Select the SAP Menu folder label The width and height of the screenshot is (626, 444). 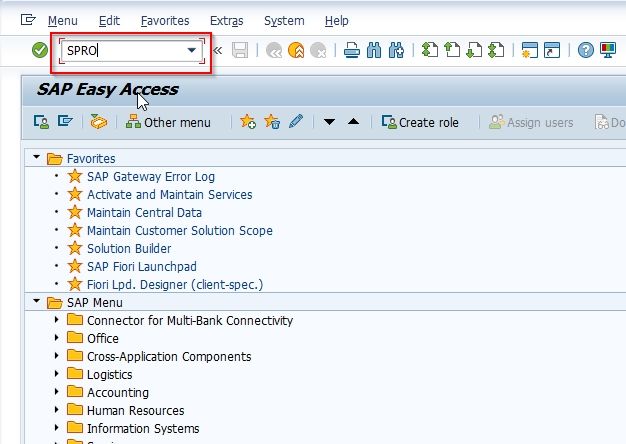point(95,303)
